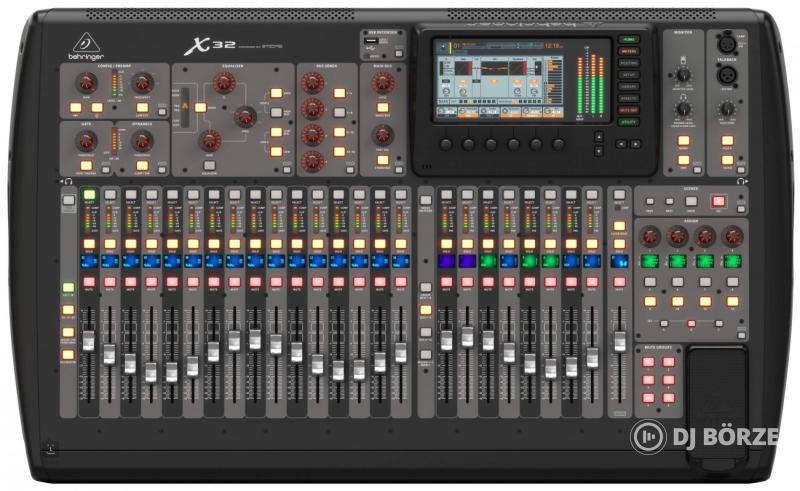Click the first Assign knob
This screenshot has height=491, width=800.
(650, 236)
